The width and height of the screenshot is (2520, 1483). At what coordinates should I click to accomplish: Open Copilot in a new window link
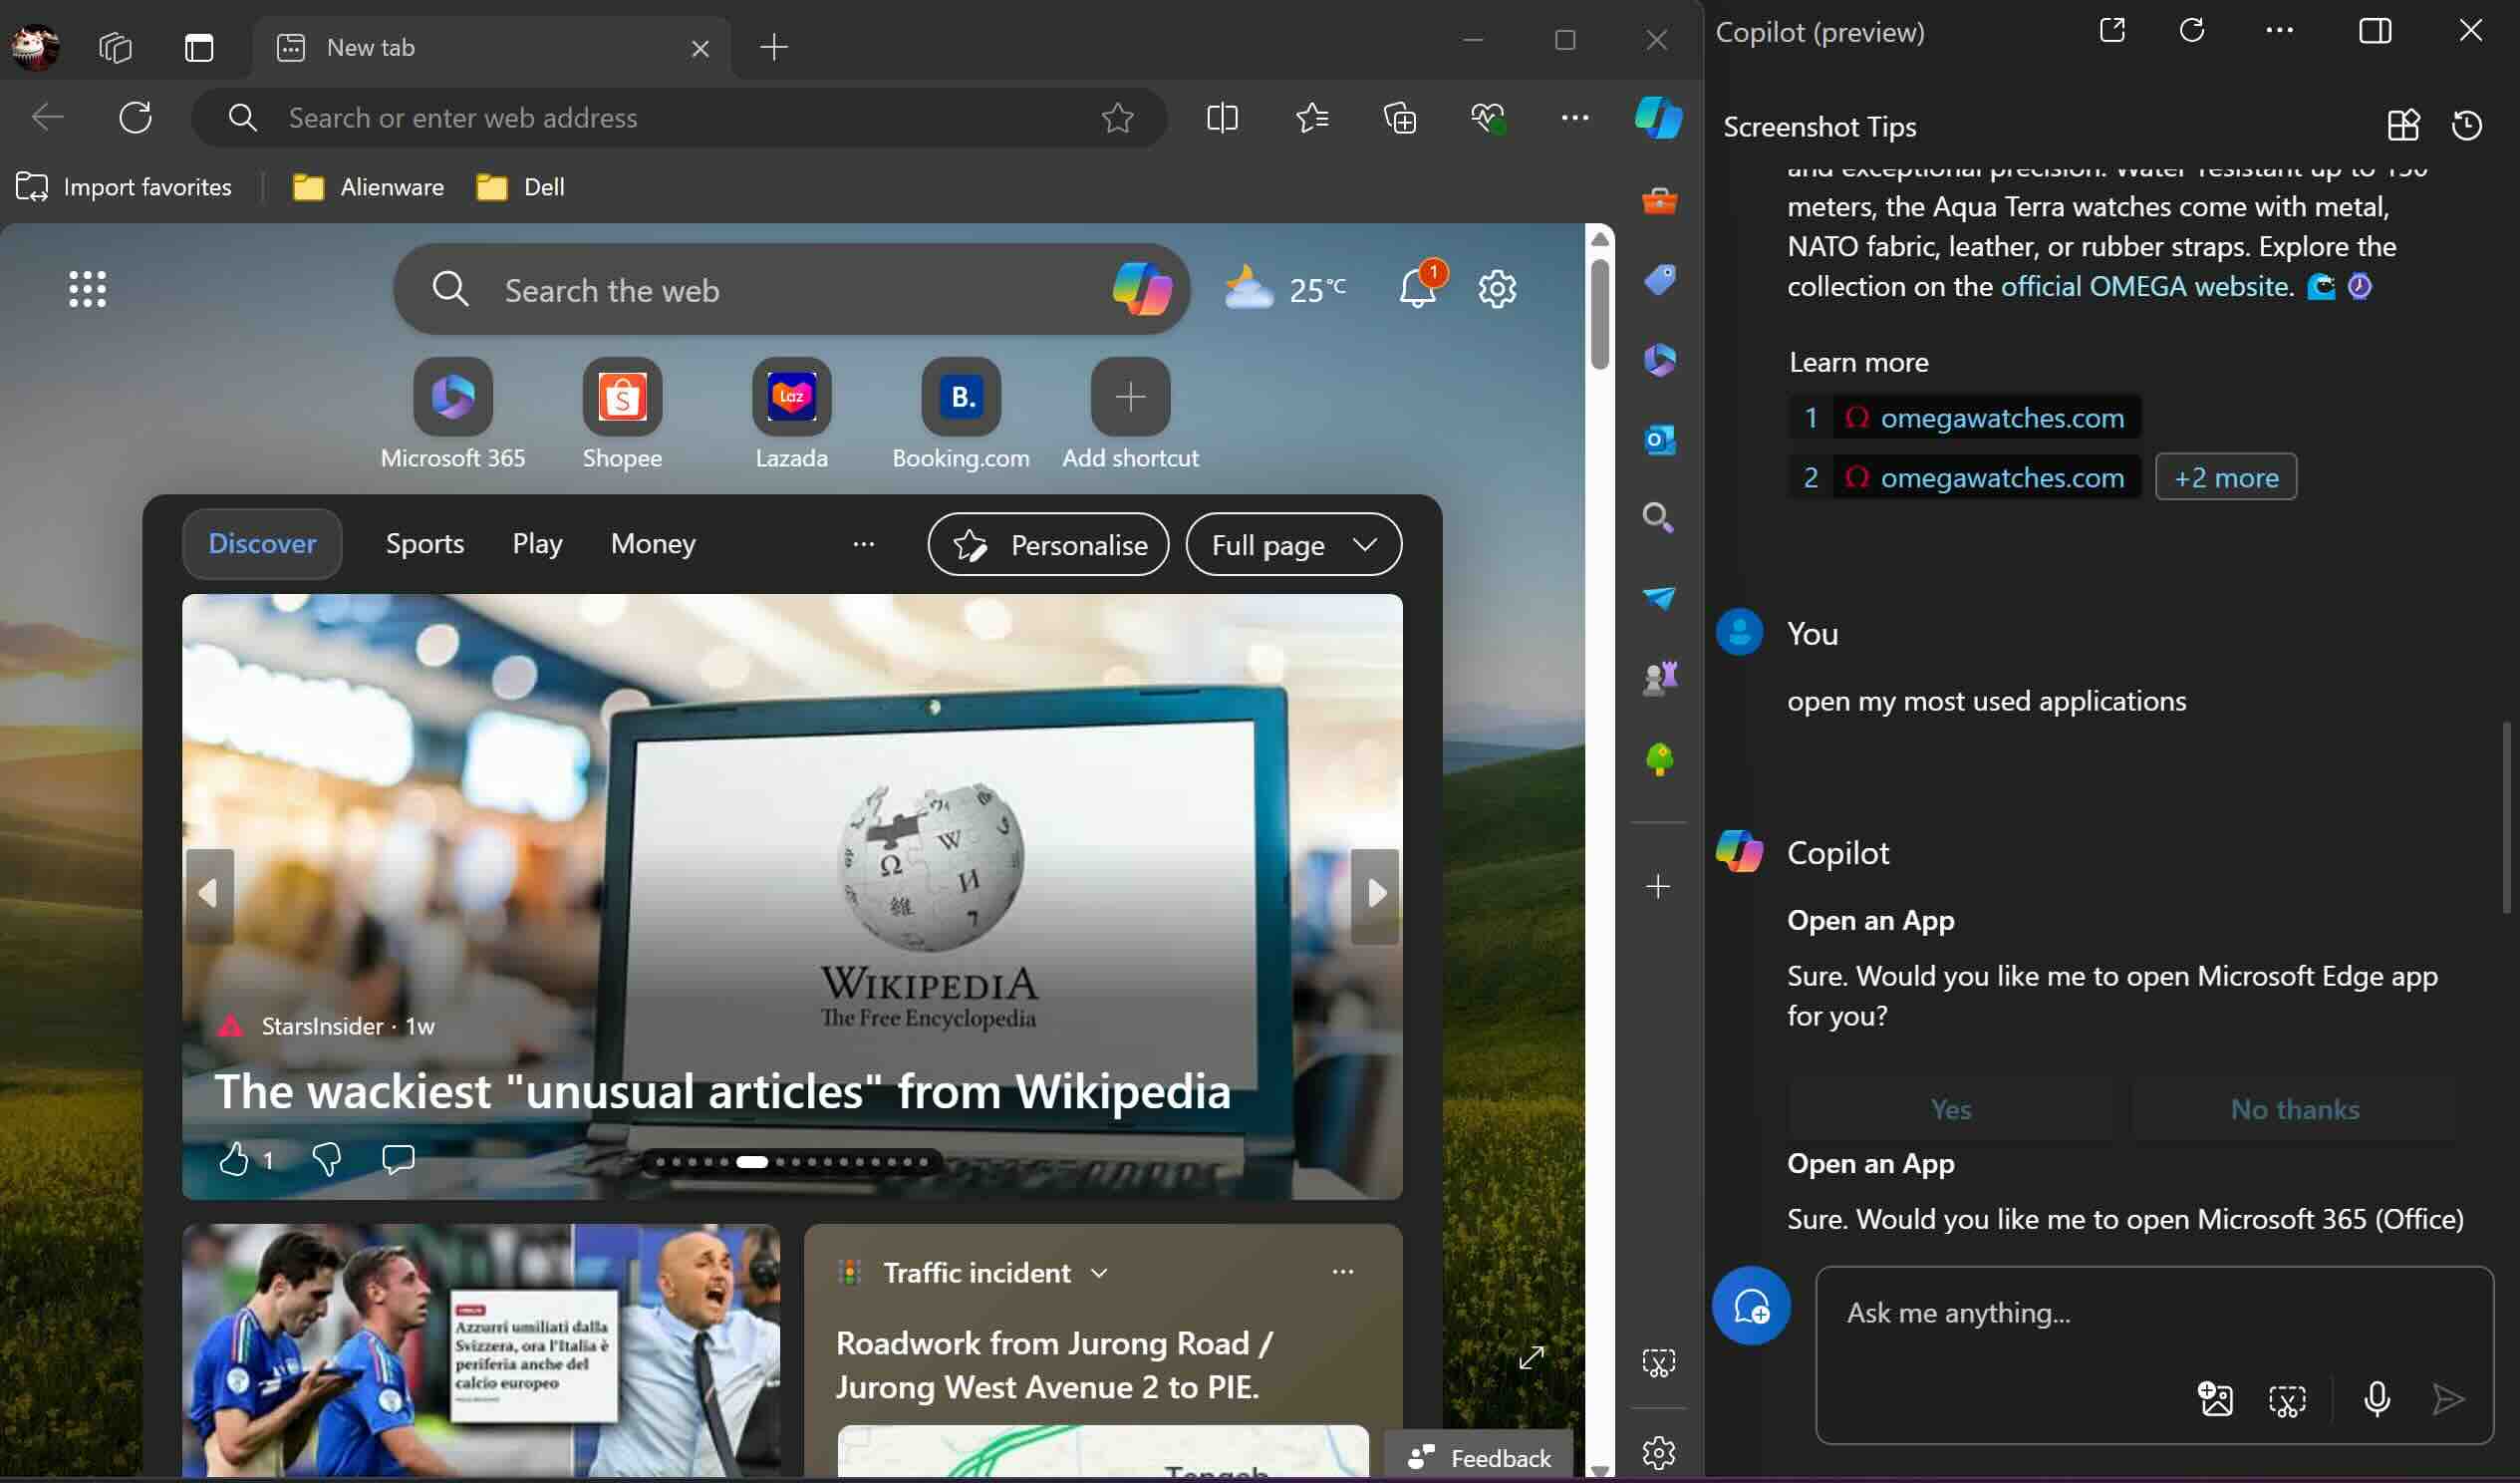(x=2112, y=31)
